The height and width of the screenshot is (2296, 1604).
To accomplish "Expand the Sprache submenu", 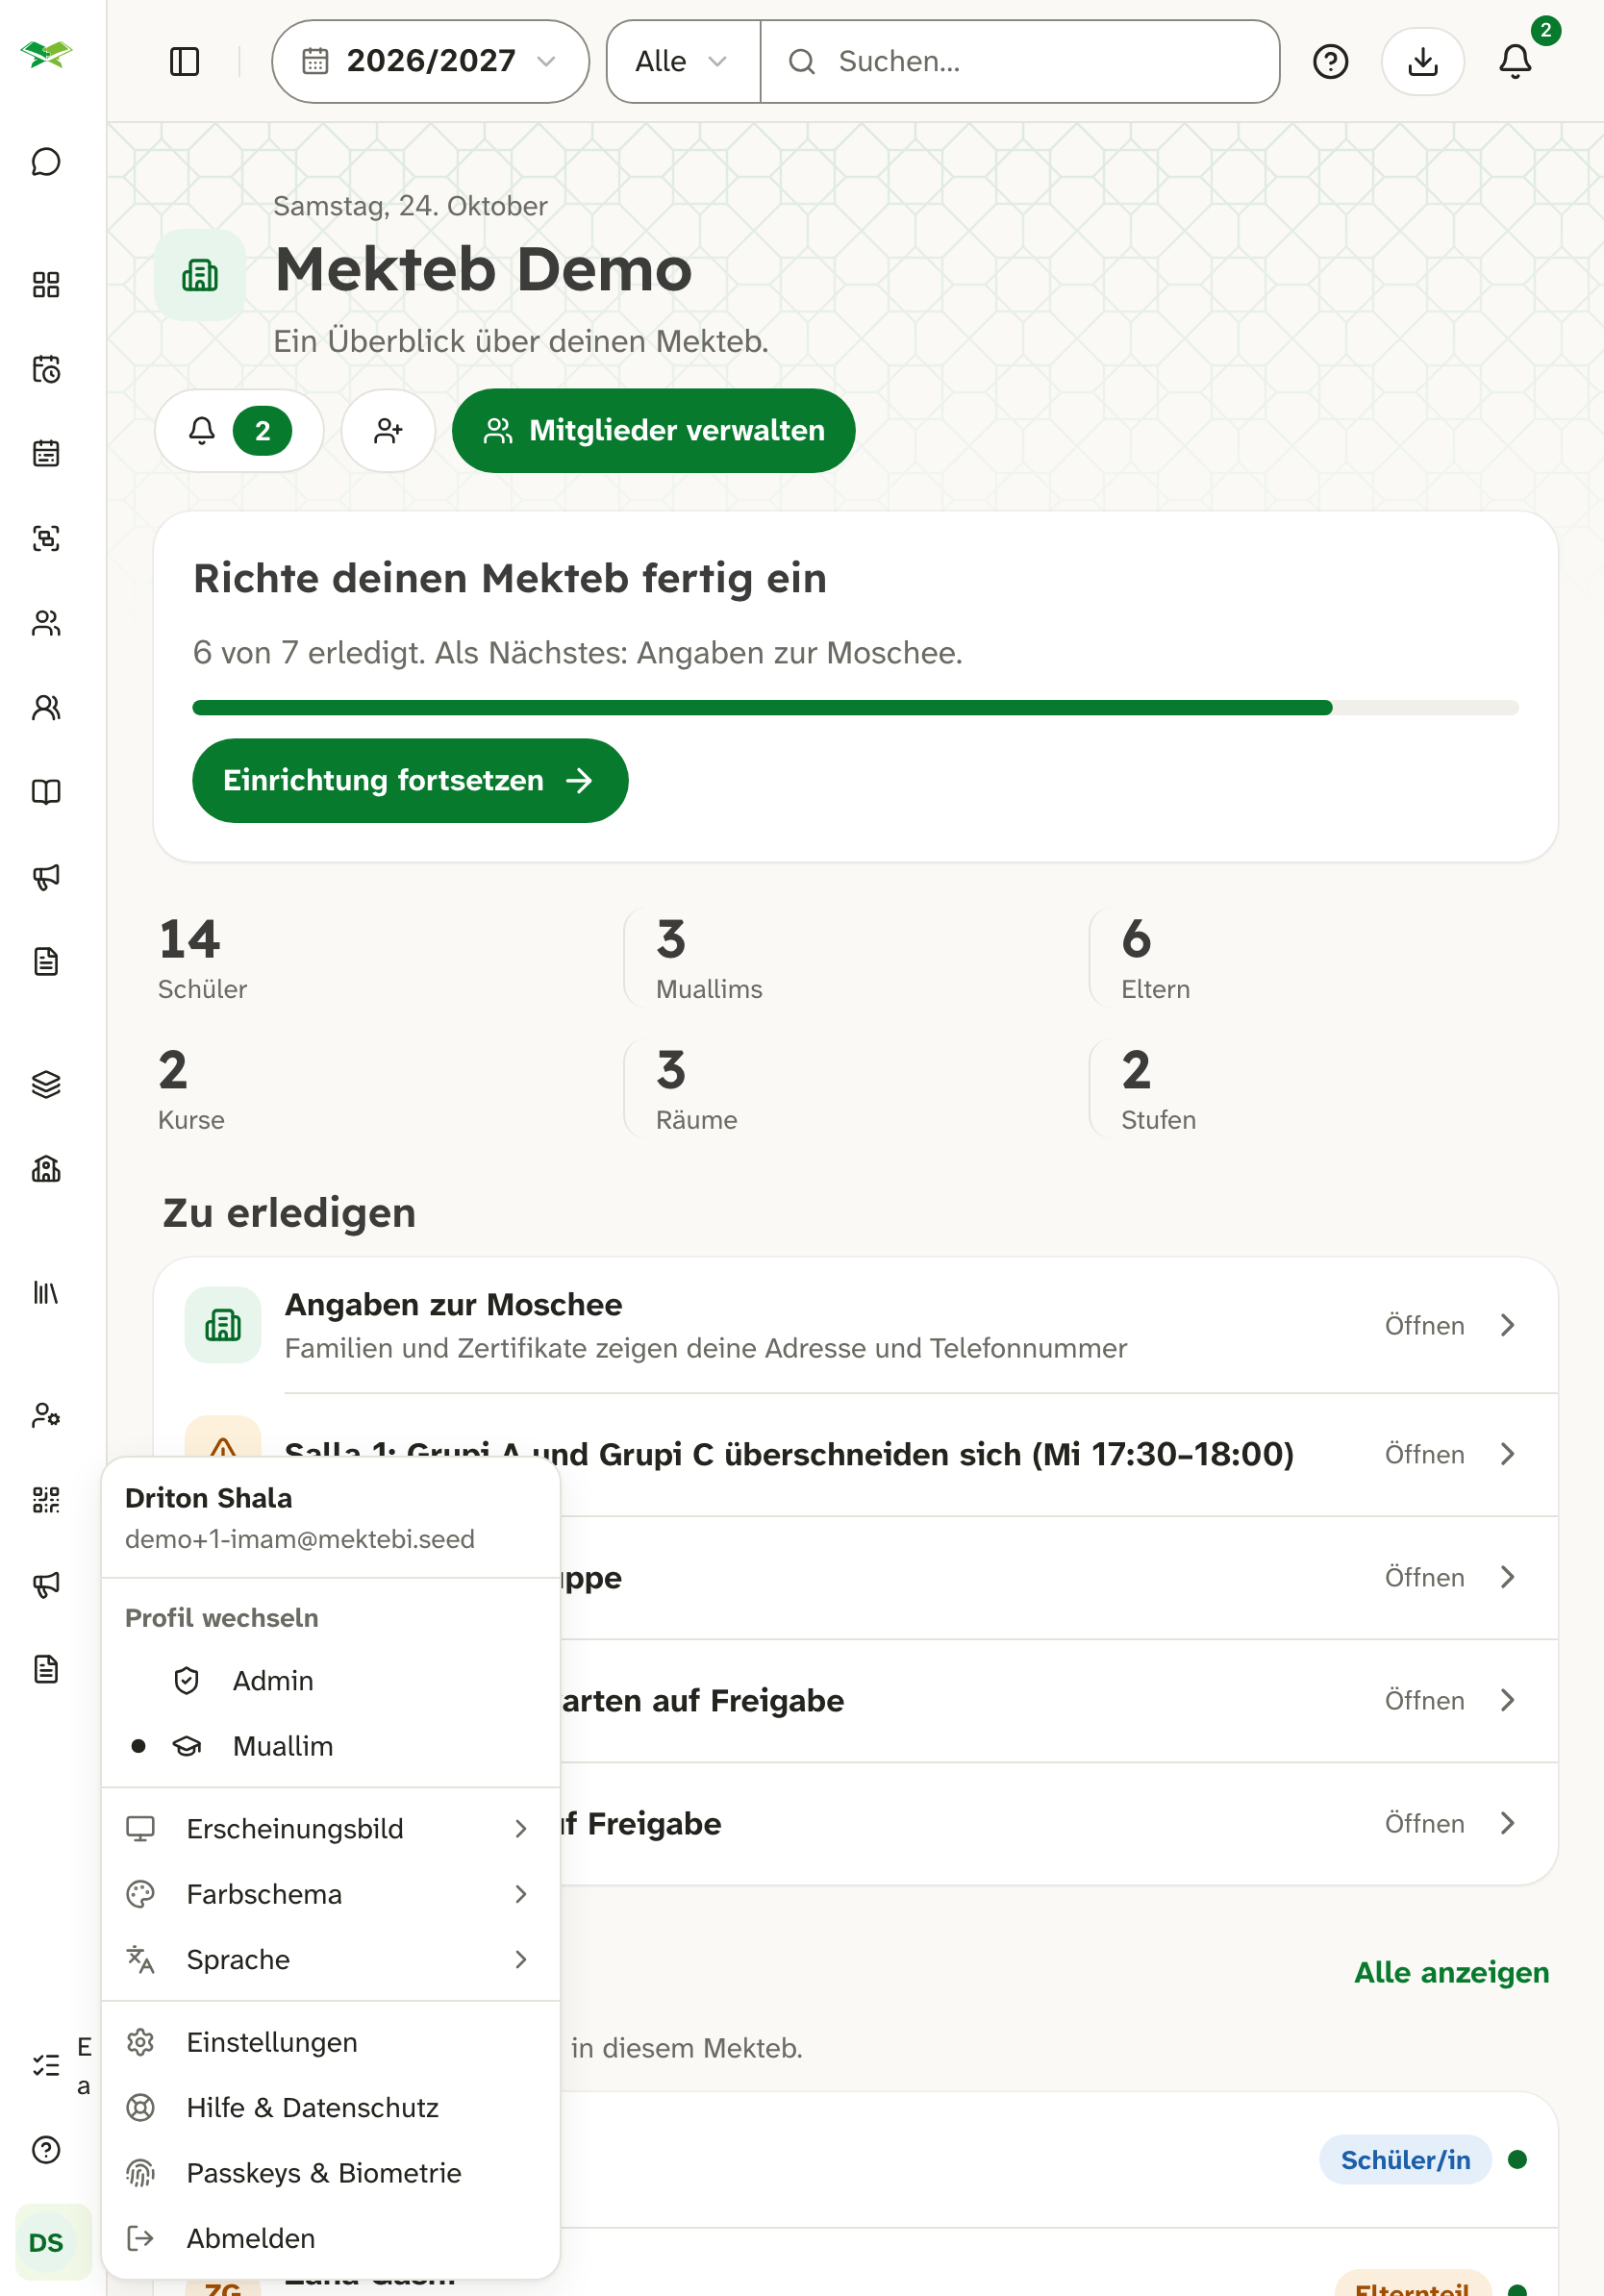I will click(x=330, y=1959).
